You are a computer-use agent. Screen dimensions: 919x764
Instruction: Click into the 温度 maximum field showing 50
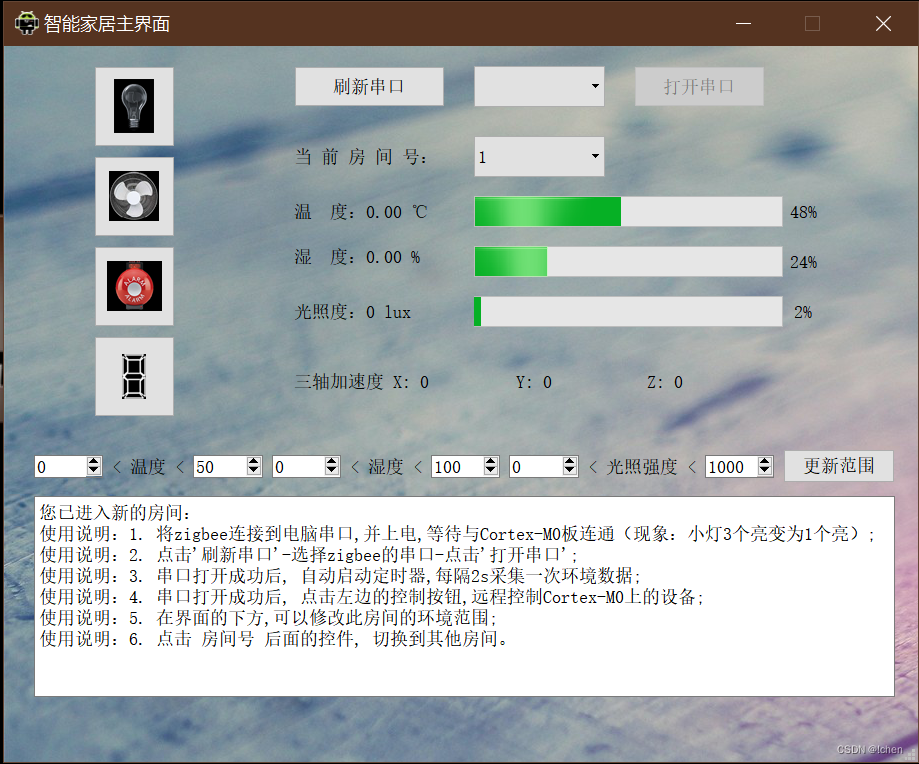click(x=220, y=466)
